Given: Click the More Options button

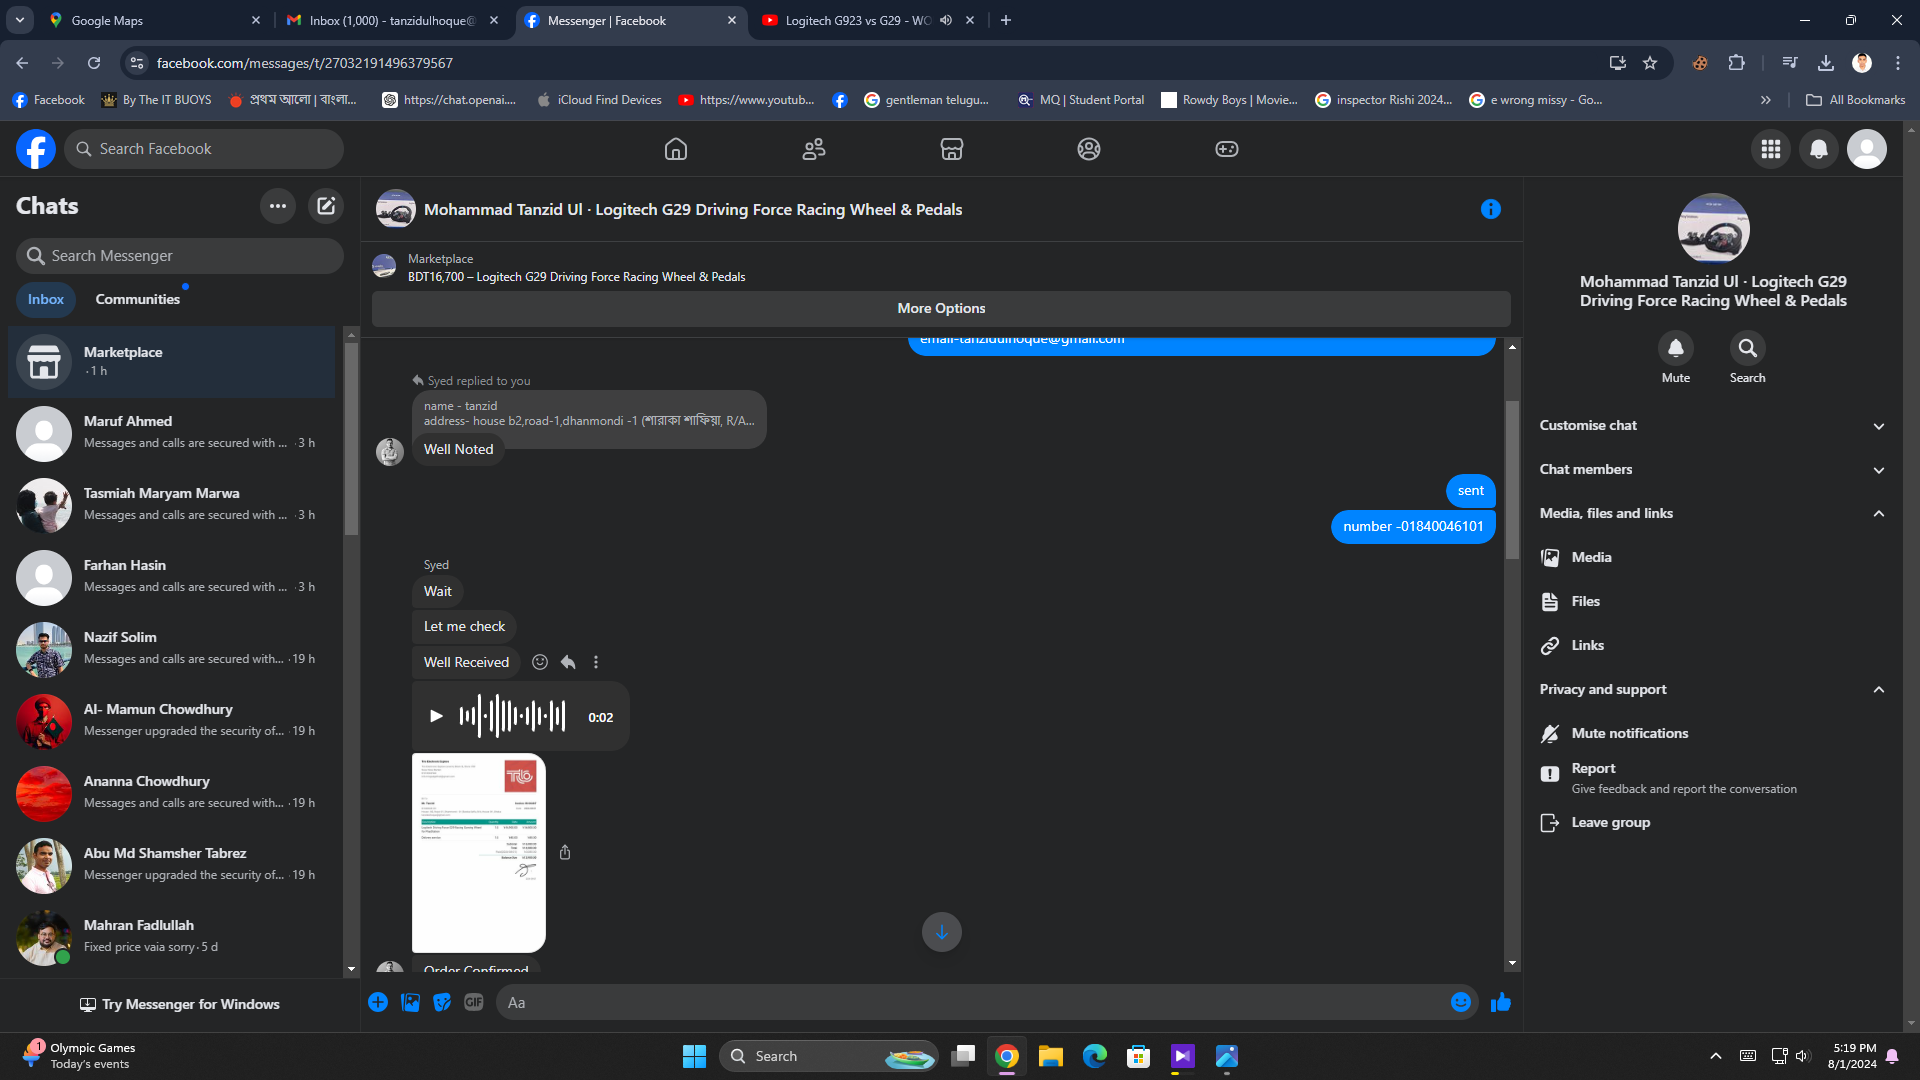Looking at the screenshot, I should pos(941,309).
